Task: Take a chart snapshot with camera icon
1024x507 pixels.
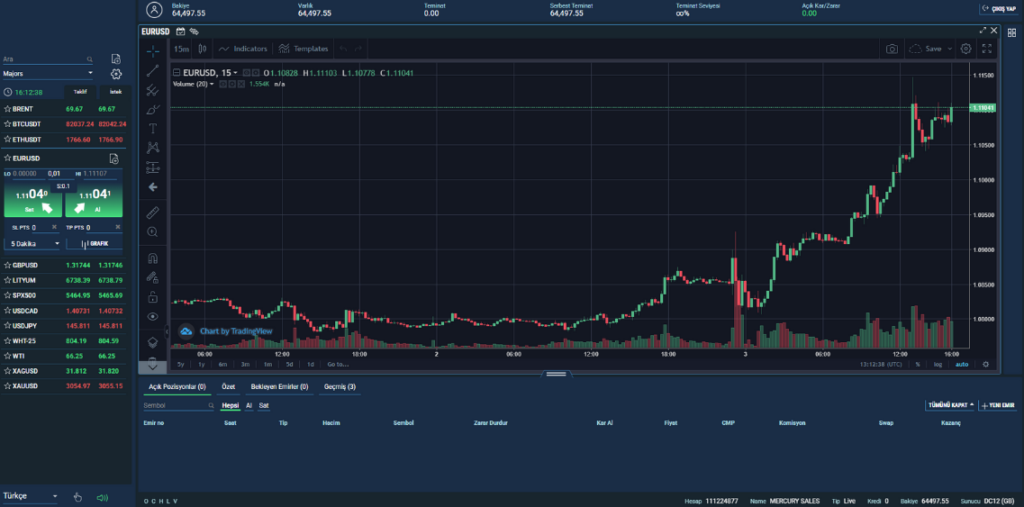Action: point(891,48)
